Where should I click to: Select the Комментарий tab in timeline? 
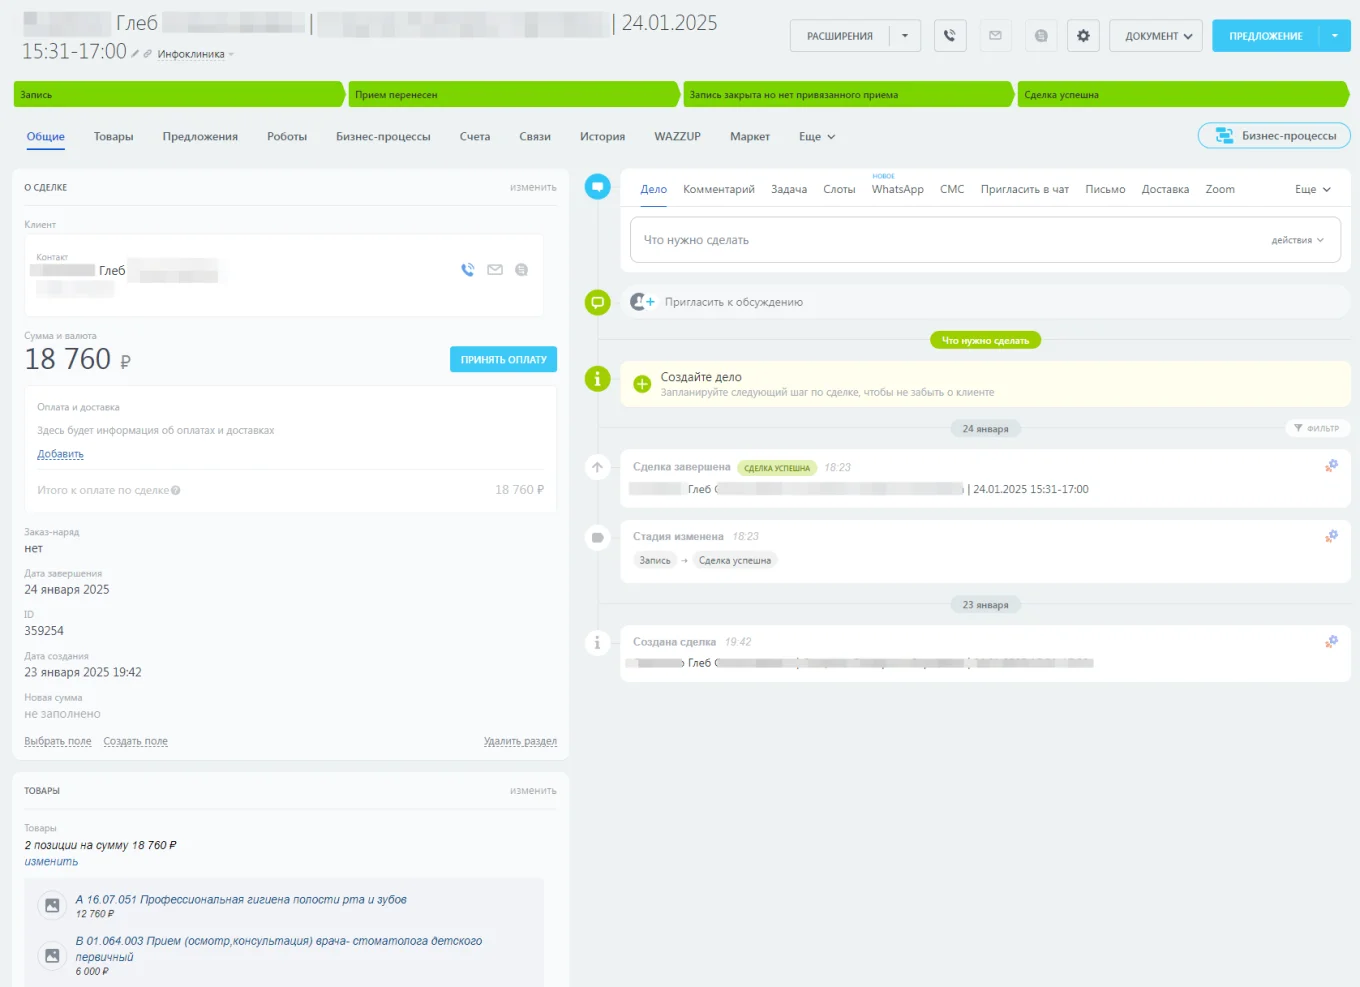(718, 189)
